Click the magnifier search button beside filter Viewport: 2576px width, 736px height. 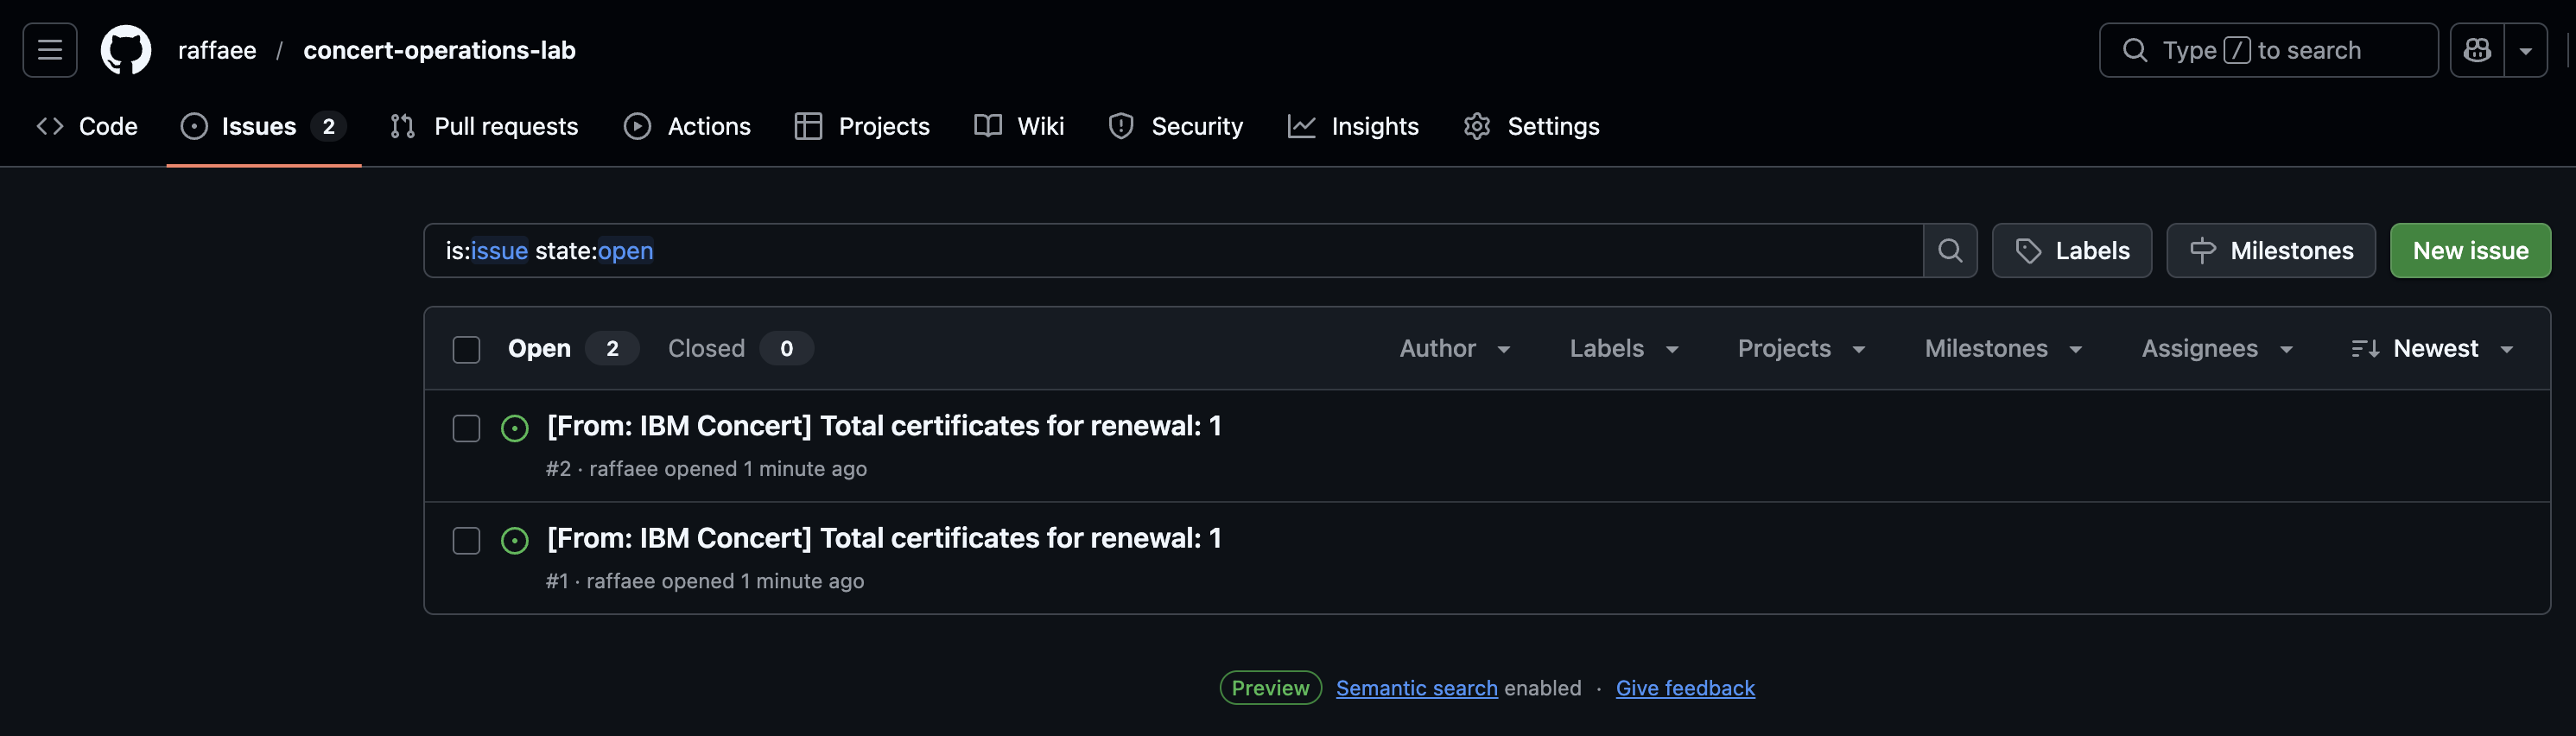[x=1949, y=250]
